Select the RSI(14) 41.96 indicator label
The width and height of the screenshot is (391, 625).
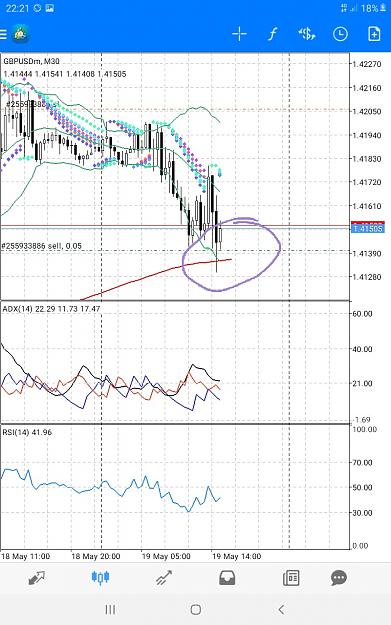27,432
